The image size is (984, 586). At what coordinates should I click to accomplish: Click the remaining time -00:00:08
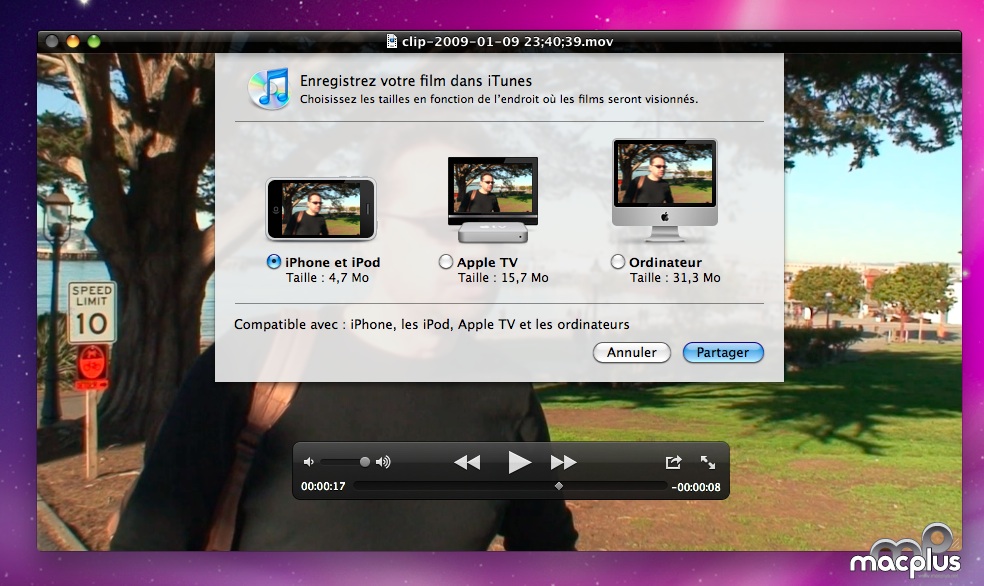[696, 487]
